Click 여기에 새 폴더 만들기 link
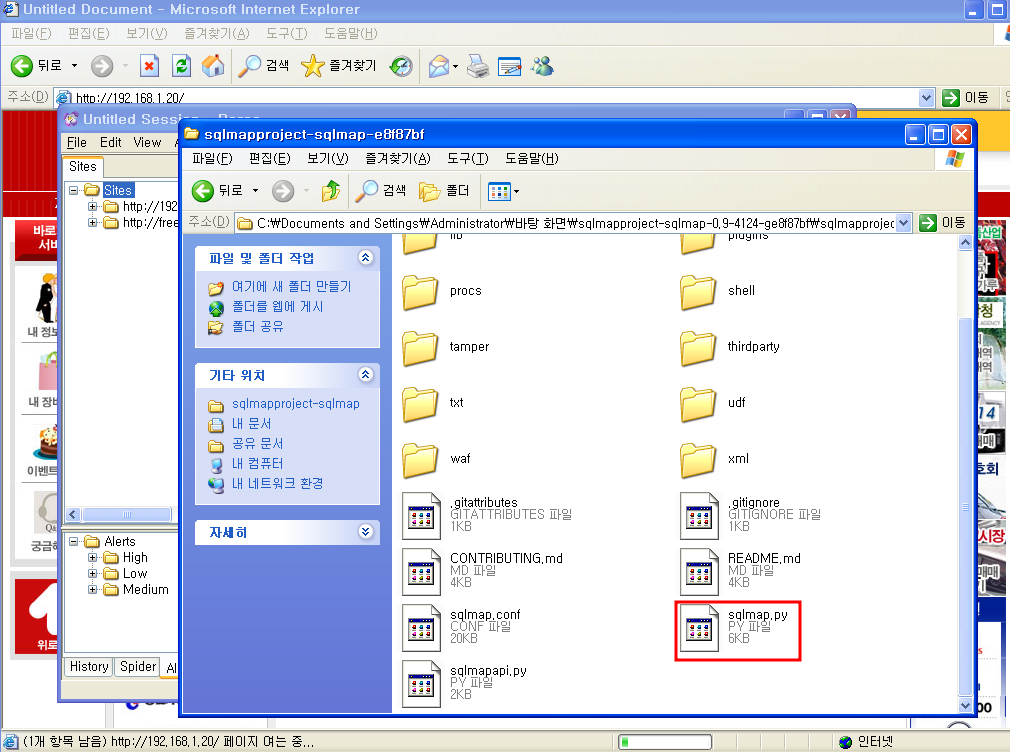This screenshot has height=752, width=1010. click(291, 286)
